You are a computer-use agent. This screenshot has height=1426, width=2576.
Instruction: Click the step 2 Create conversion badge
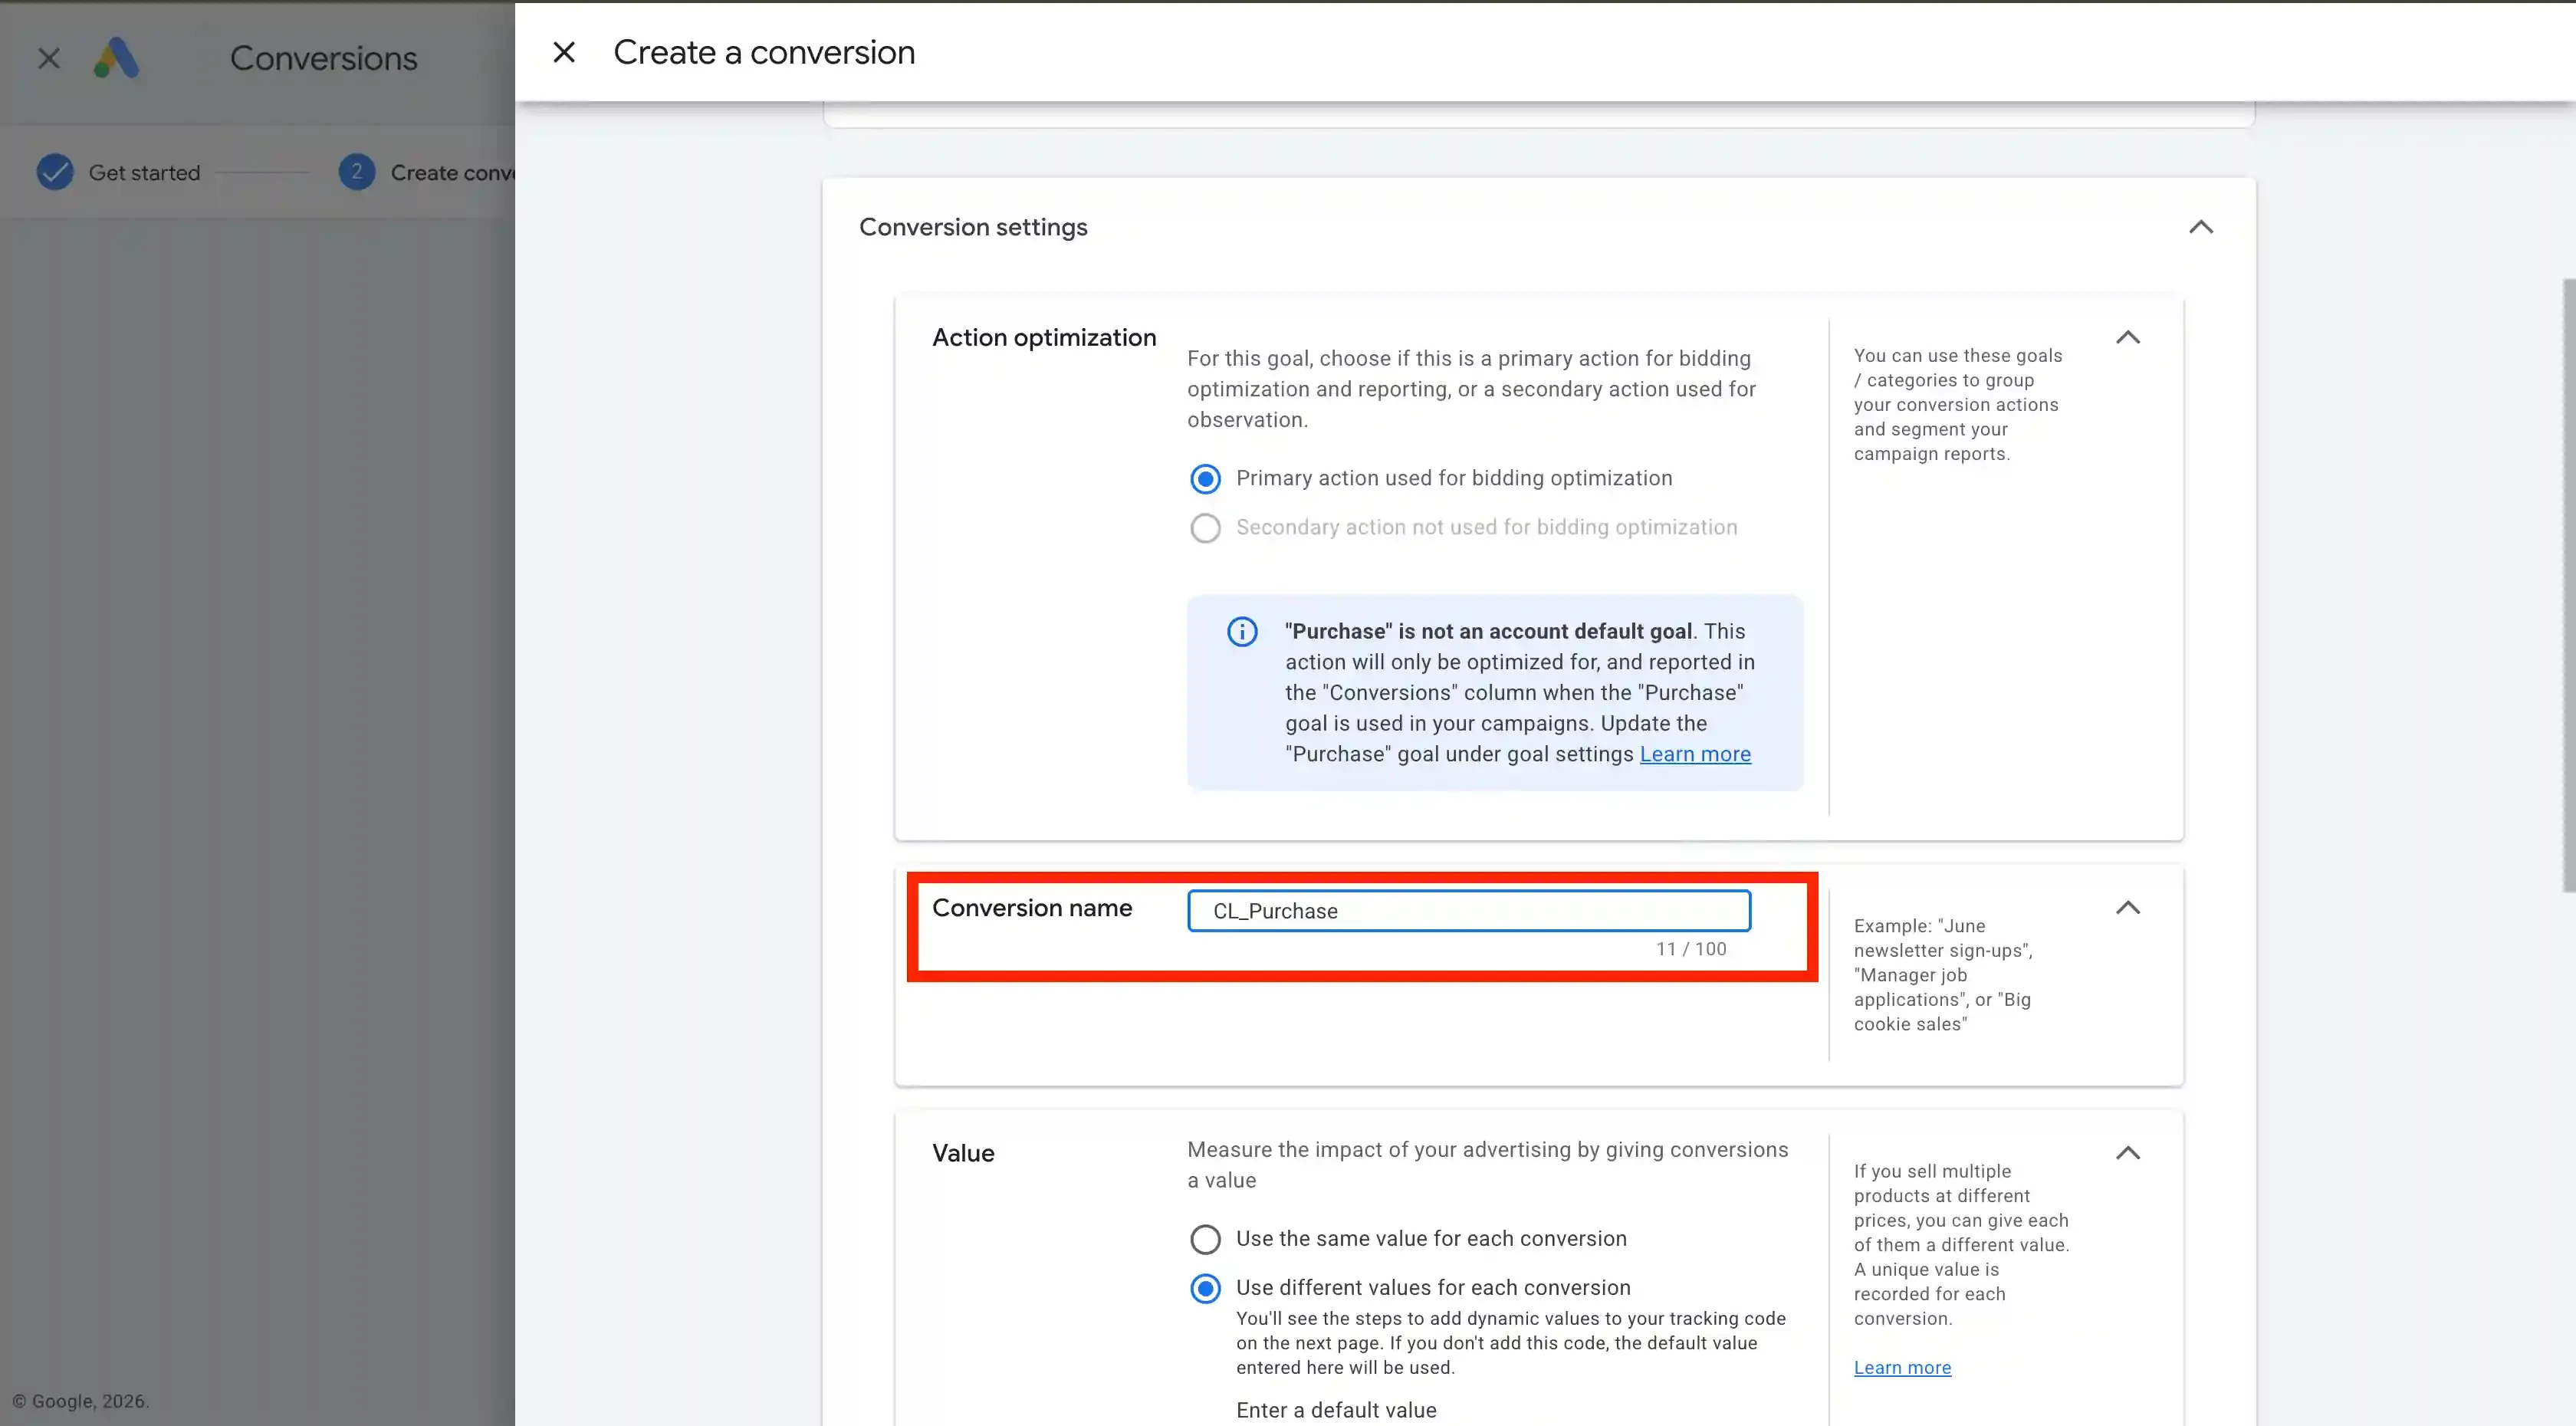point(357,172)
